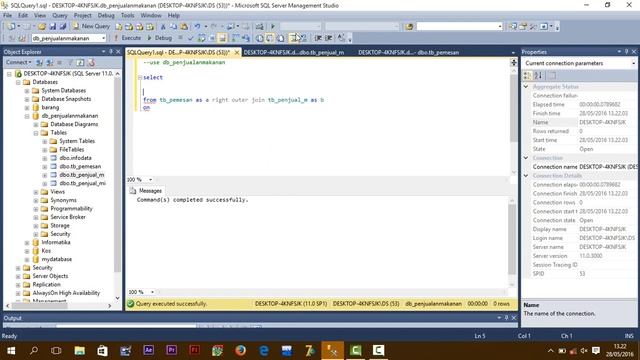The image size is (640, 360).
Task: Click the Database Engine Query icon beside New Query
Action: (118, 27)
